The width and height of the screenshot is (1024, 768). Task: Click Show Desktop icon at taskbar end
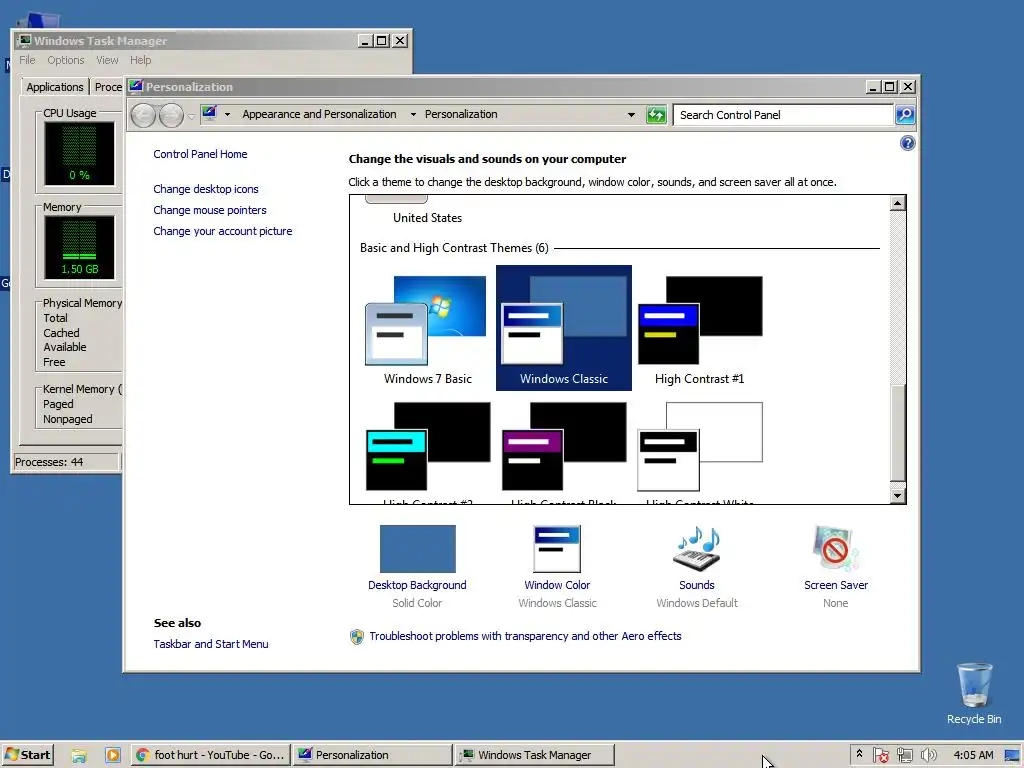pos(1012,755)
